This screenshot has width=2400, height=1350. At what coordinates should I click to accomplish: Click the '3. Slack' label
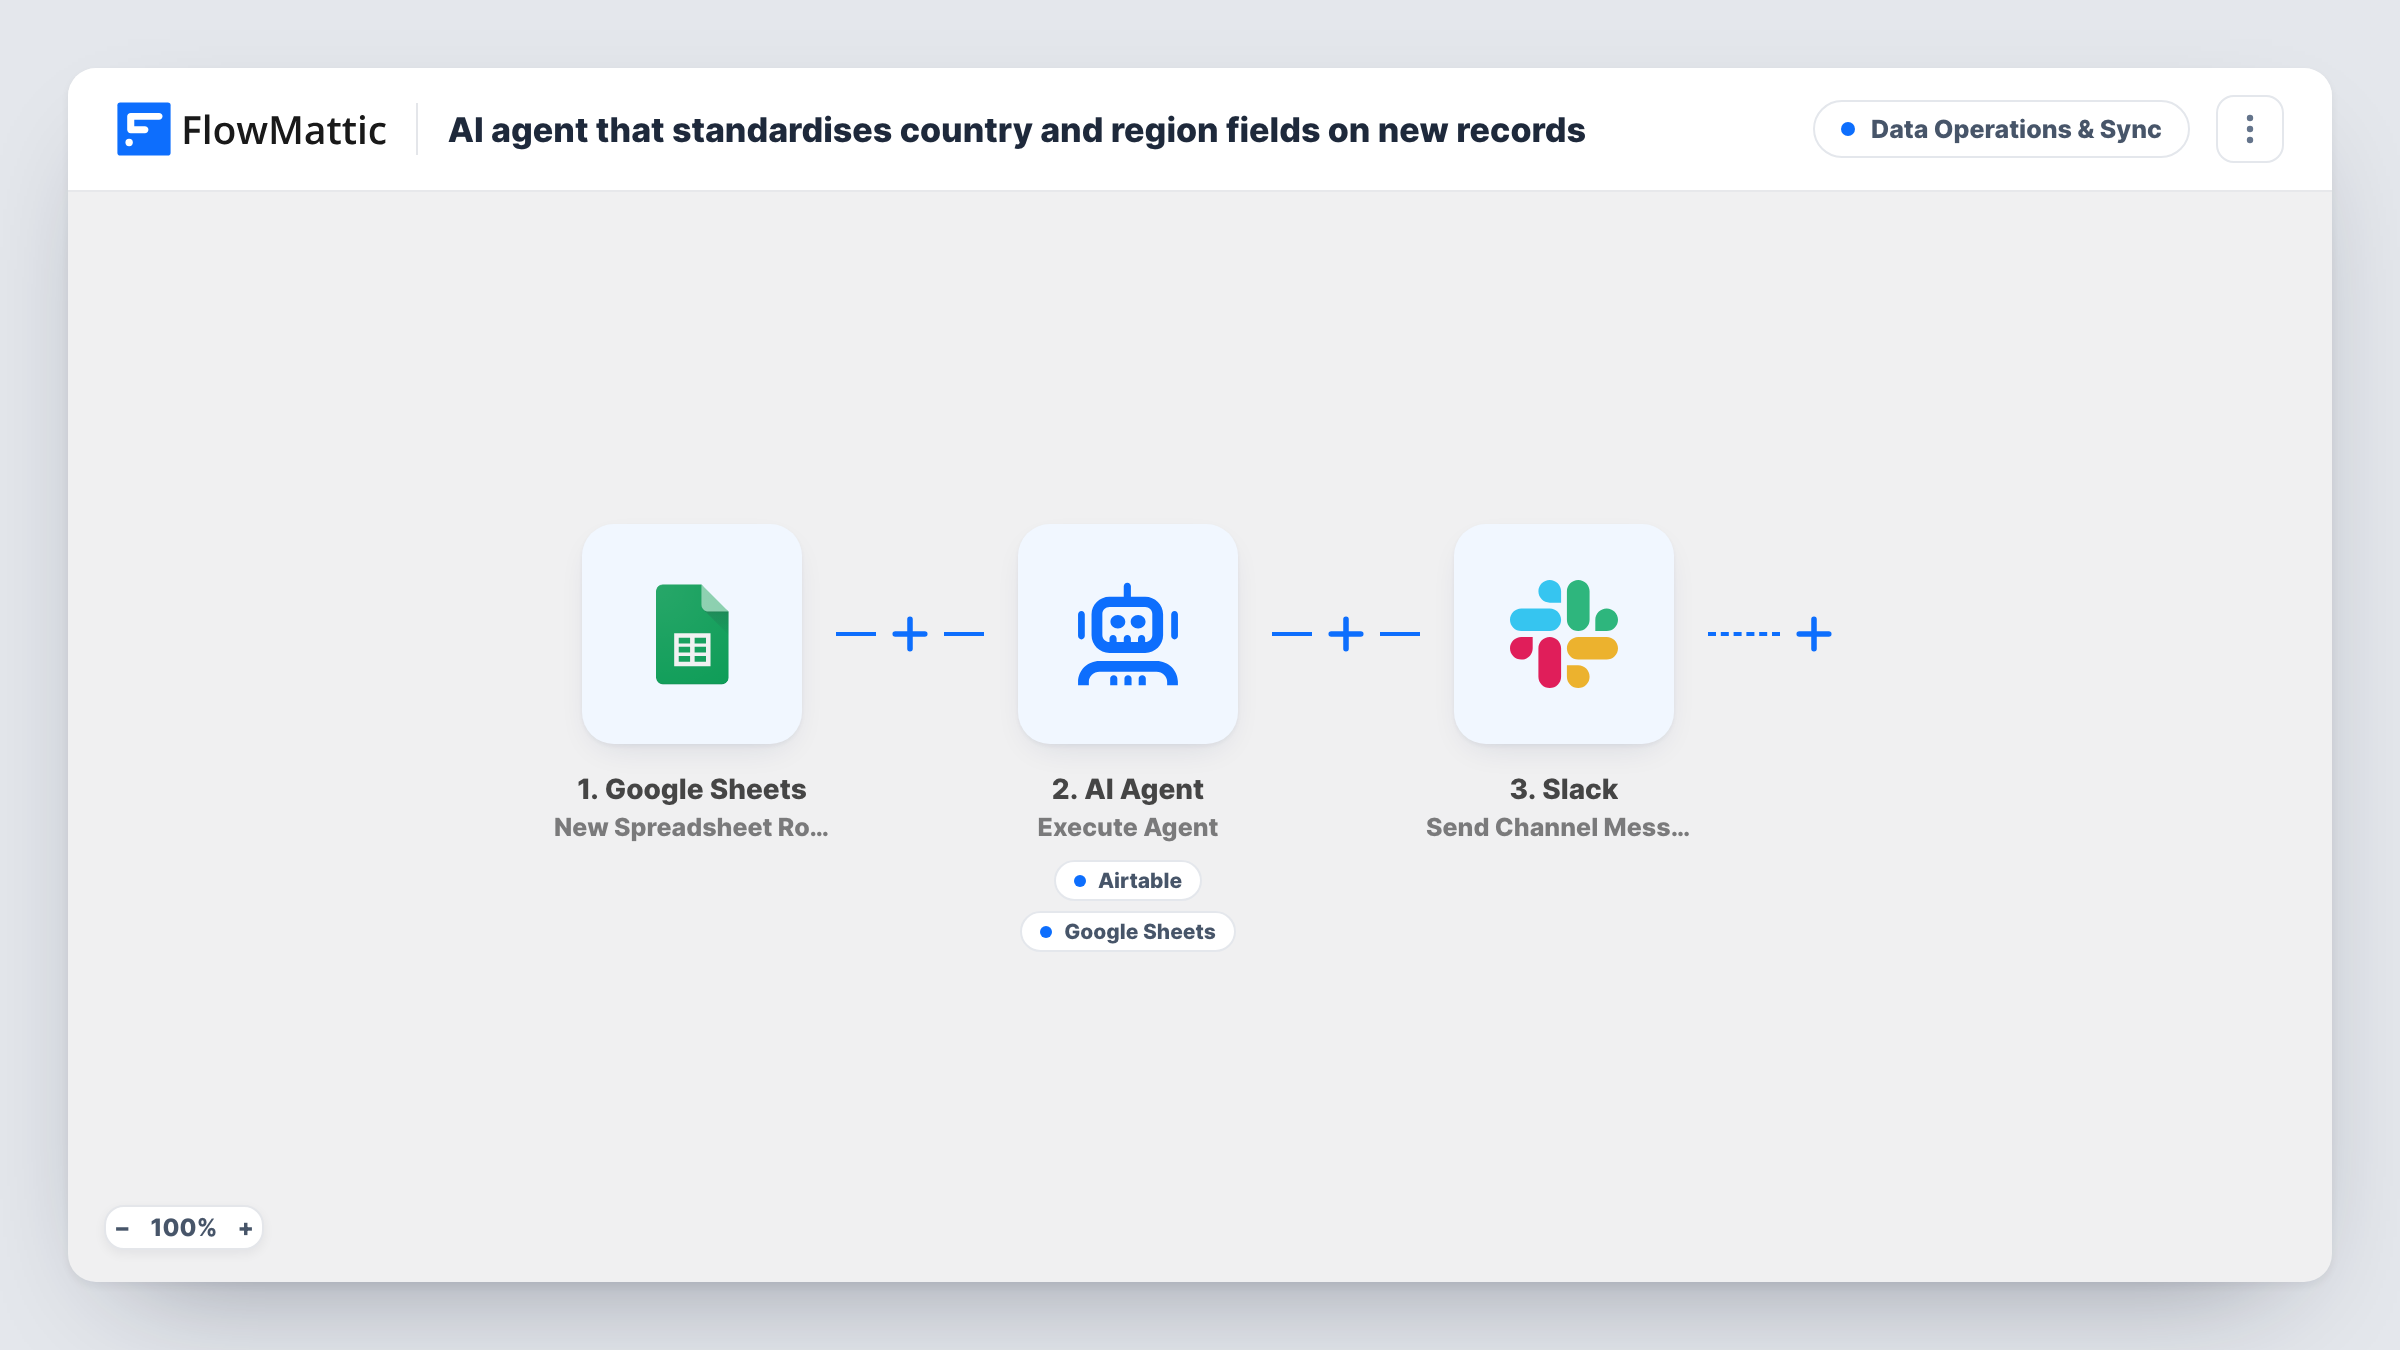point(1564,789)
